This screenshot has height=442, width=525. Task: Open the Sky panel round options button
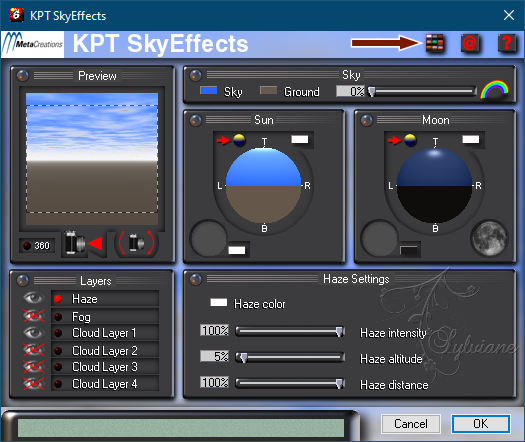(196, 75)
